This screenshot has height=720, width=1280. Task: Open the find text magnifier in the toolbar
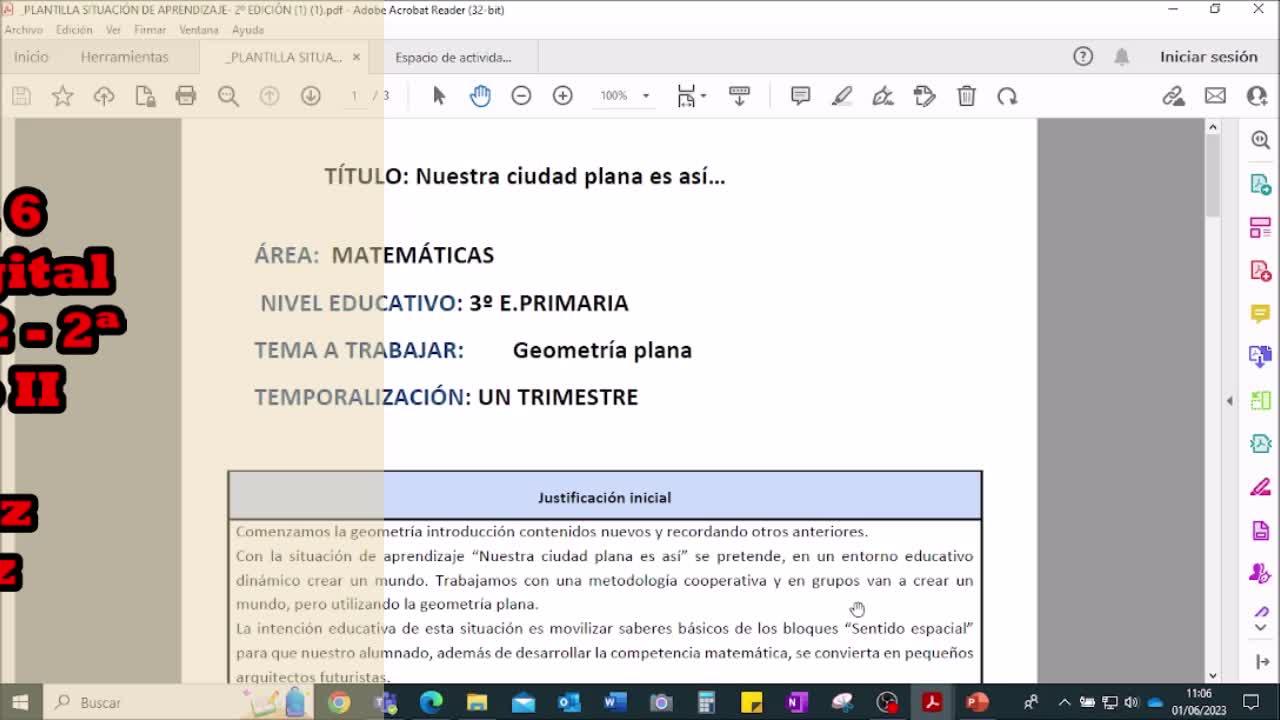(228, 96)
